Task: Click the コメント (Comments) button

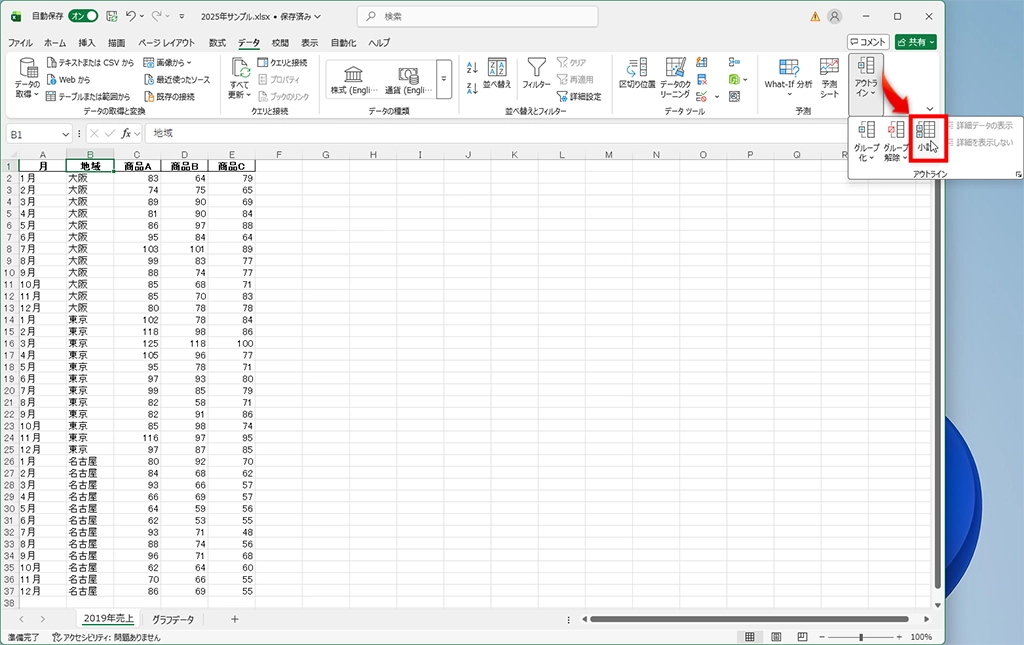Action: tap(867, 42)
